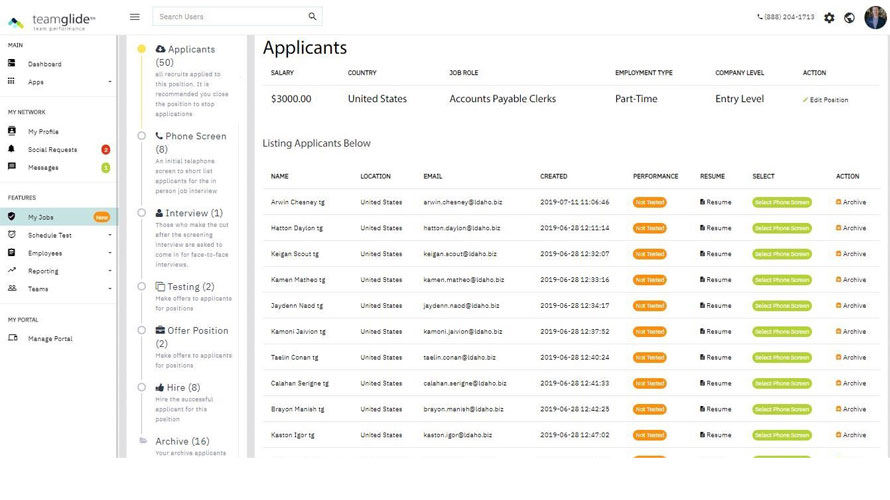Click the Edit Position link
The image size is (890, 500).
[x=825, y=100]
